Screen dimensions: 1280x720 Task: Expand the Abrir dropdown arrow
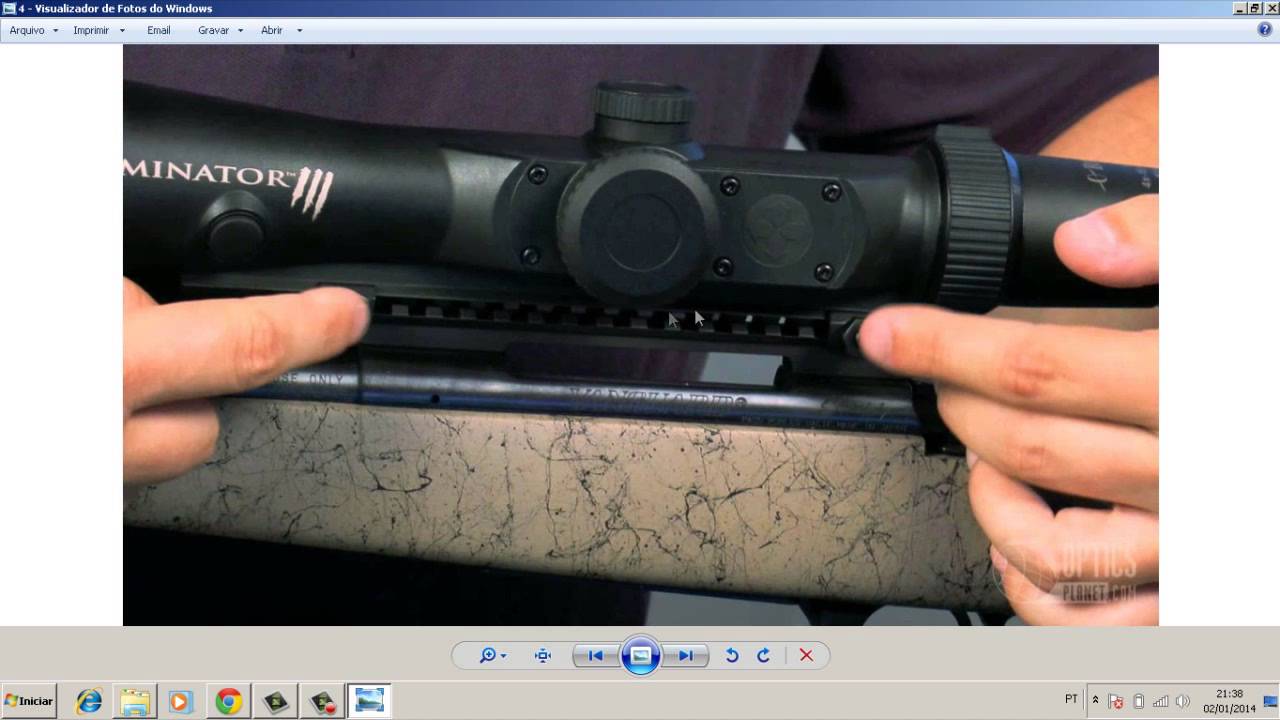(299, 30)
